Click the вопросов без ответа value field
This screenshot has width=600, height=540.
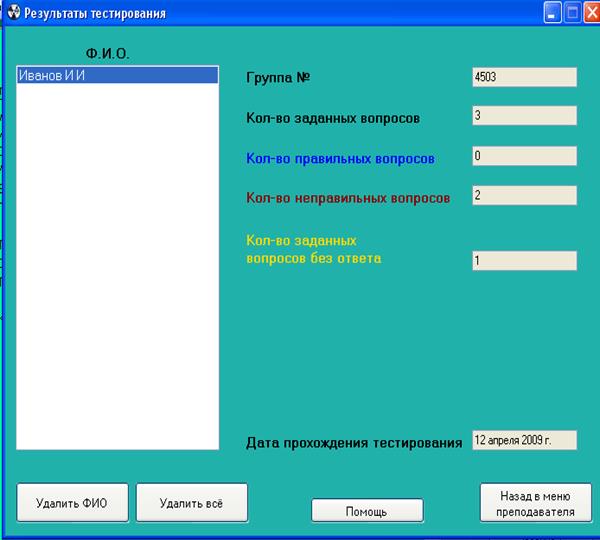[x=524, y=261]
